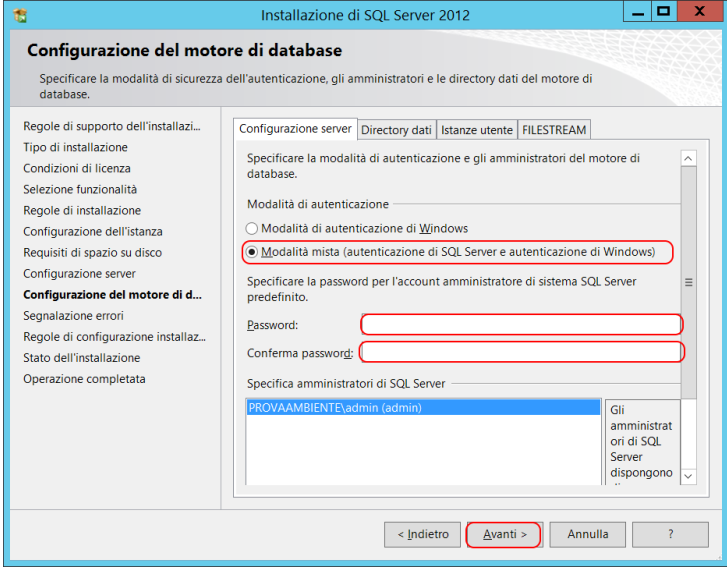
Task: Click the Conferma password input field
Action: 522,352
